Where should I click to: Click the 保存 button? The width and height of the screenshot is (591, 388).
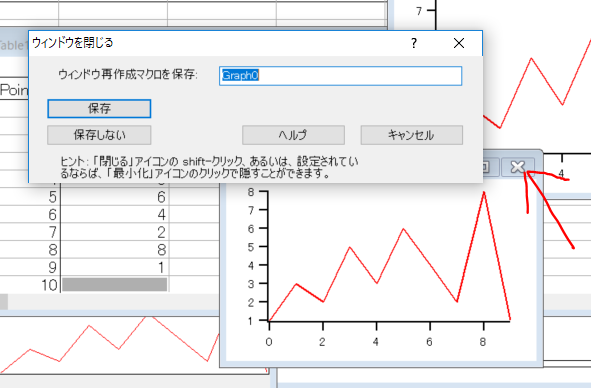(x=99, y=109)
